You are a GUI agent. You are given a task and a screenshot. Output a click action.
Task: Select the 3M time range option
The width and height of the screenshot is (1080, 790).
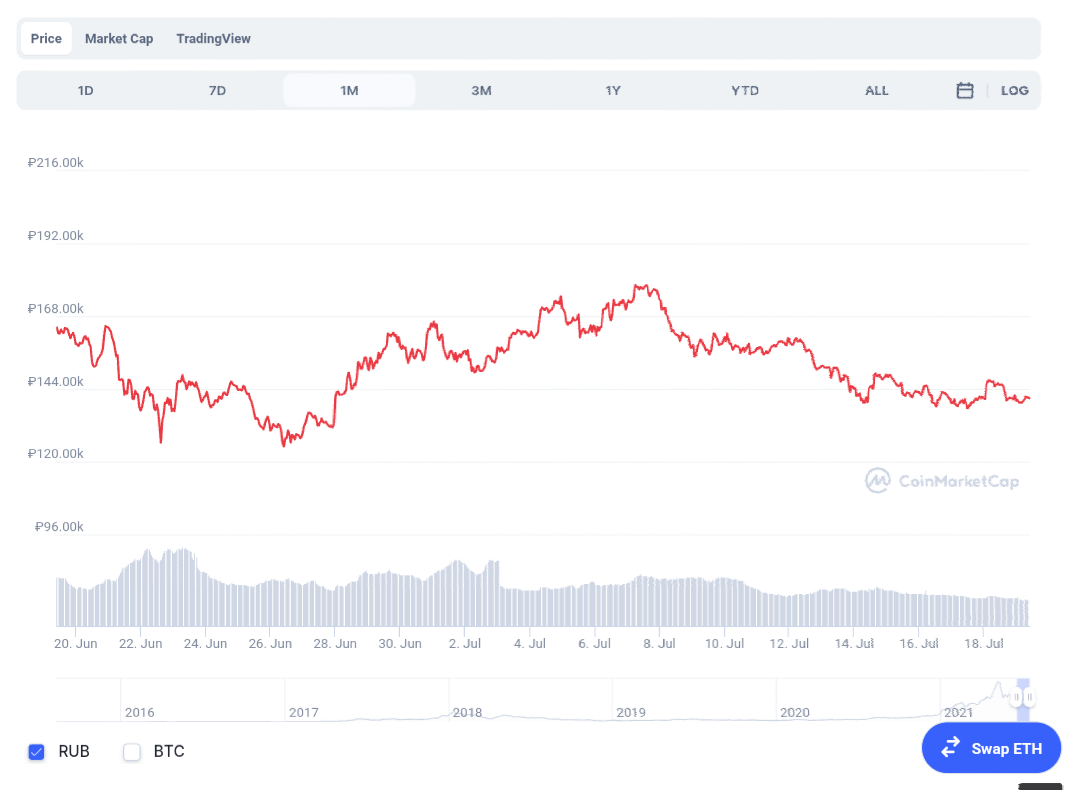click(481, 90)
